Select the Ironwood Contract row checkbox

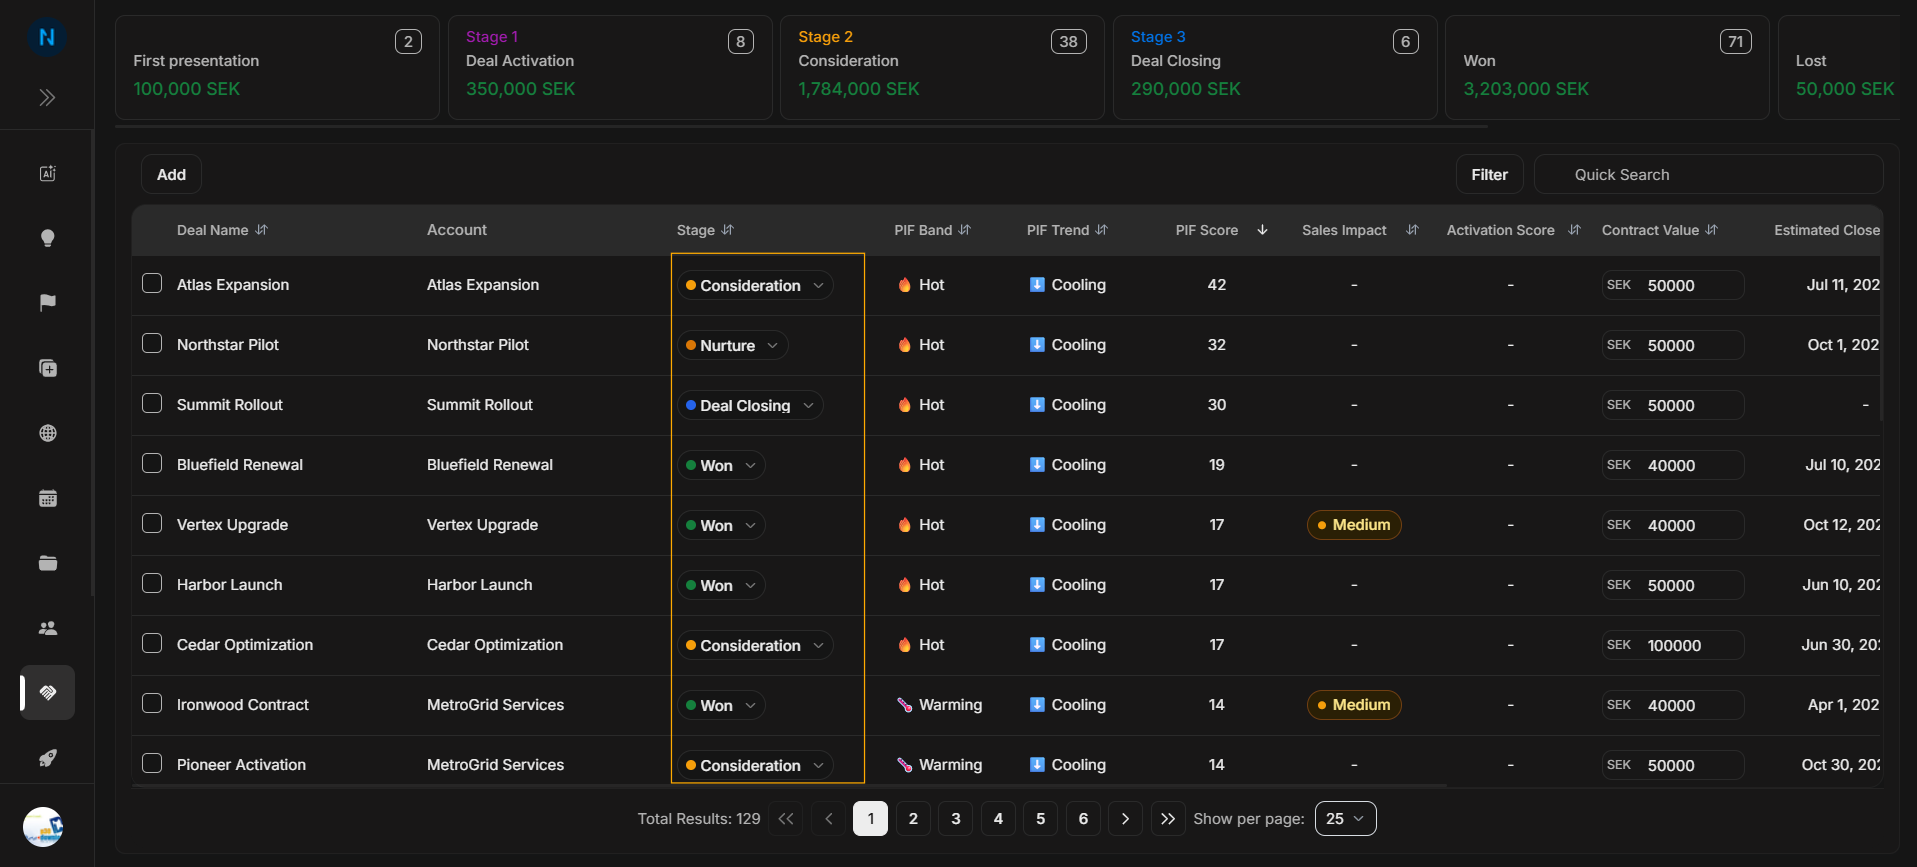(152, 704)
